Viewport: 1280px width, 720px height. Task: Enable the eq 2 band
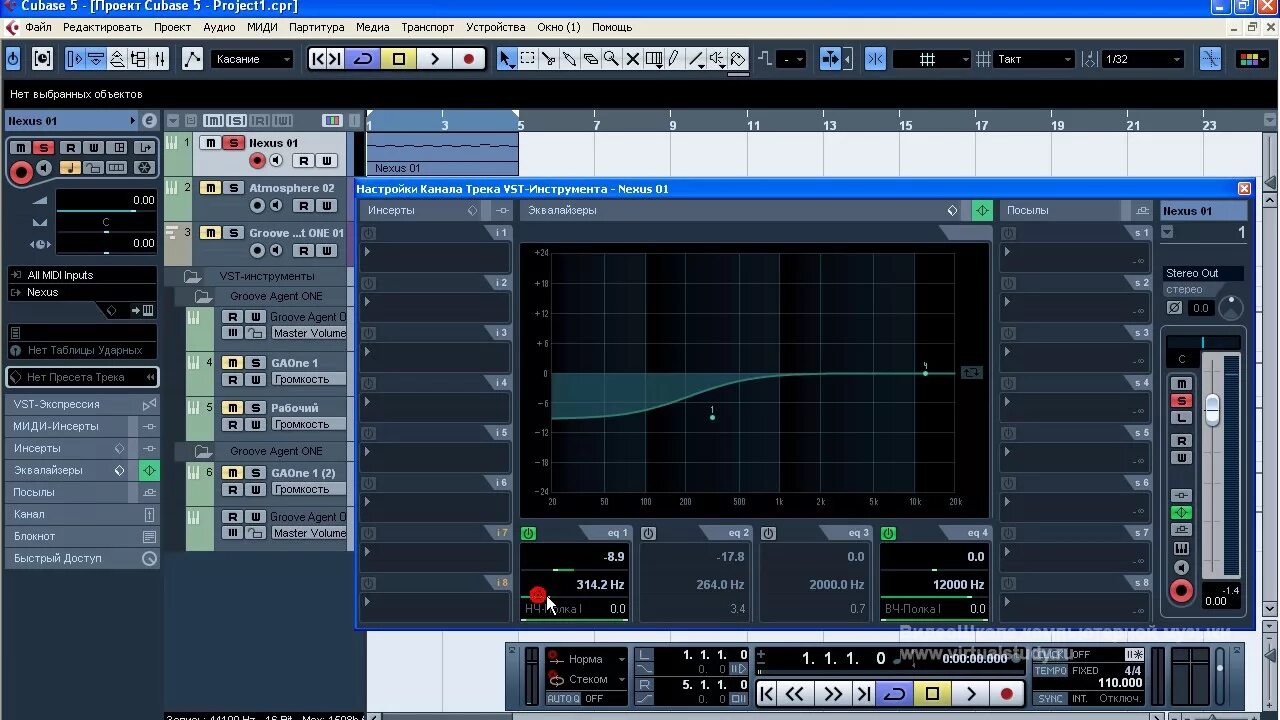pos(648,534)
